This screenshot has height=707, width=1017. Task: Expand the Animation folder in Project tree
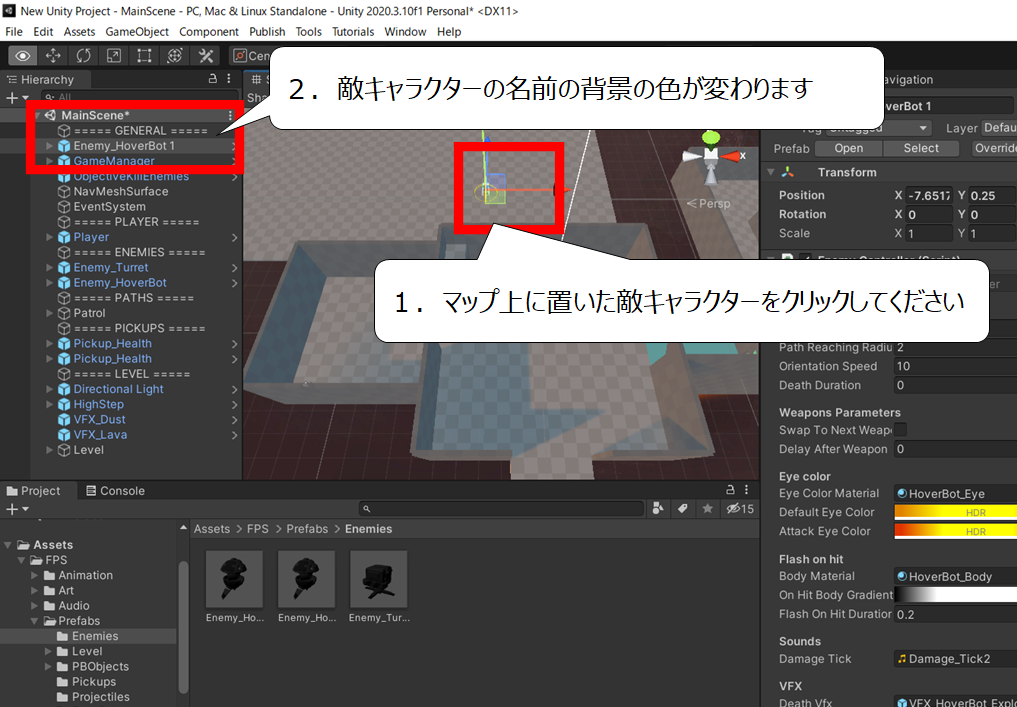tap(35, 575)
